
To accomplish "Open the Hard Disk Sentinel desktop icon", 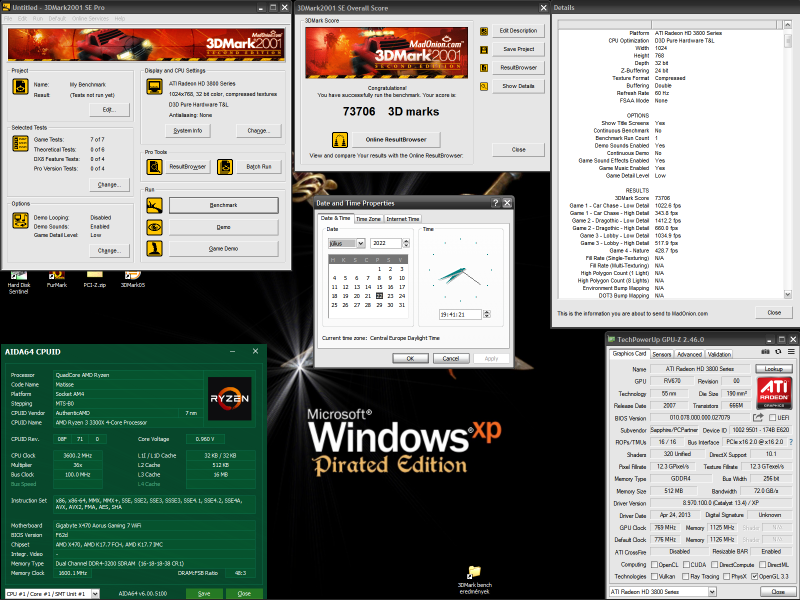I will pyautogui.click(x=19, y=282).
